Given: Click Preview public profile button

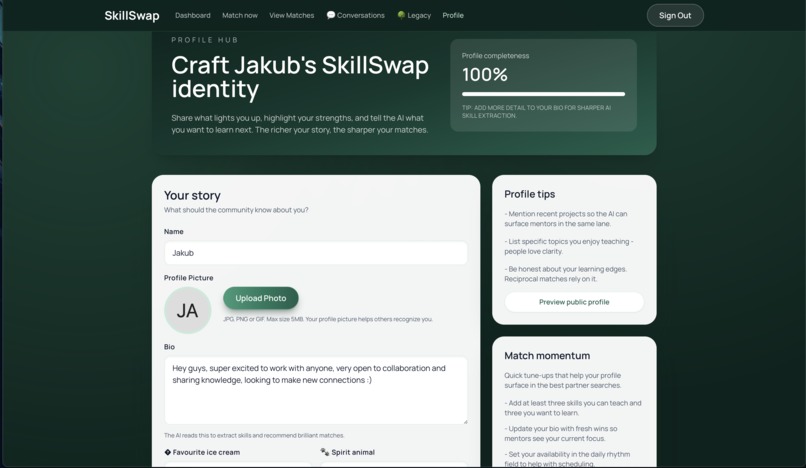Looking at the screenshot, I should pos(574,302).
